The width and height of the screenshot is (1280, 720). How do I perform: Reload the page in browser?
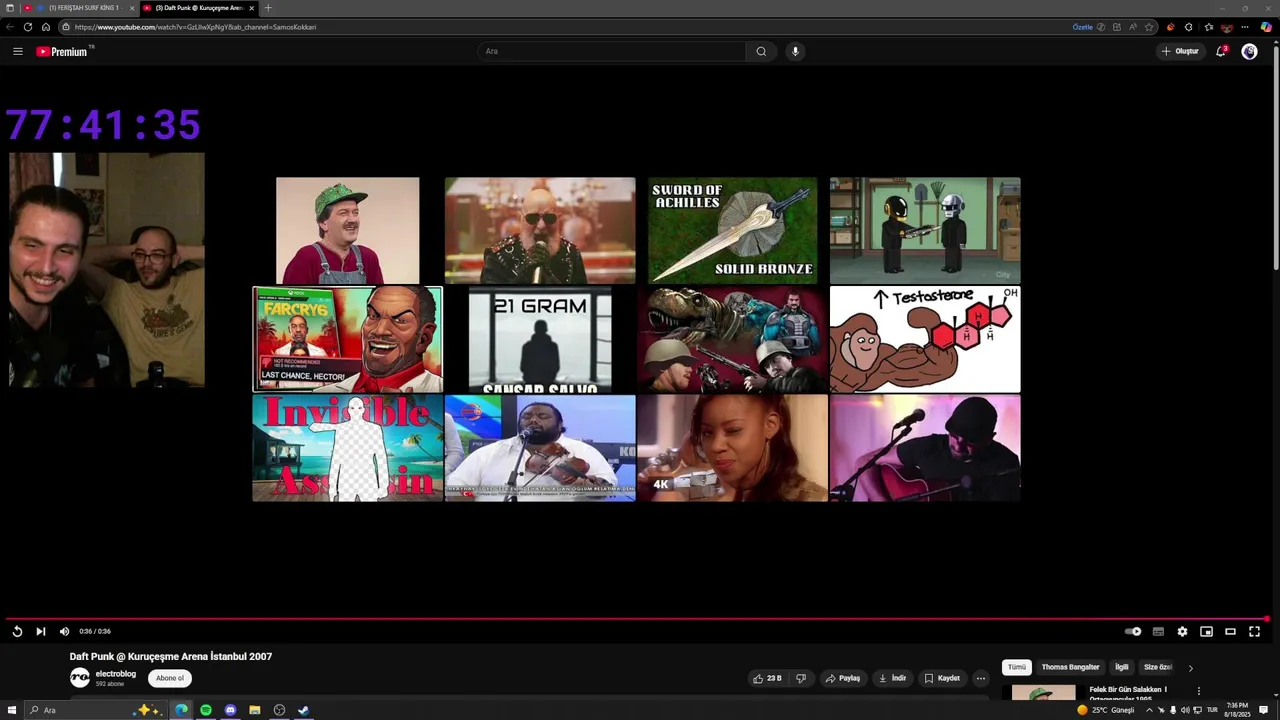[27, 27]
